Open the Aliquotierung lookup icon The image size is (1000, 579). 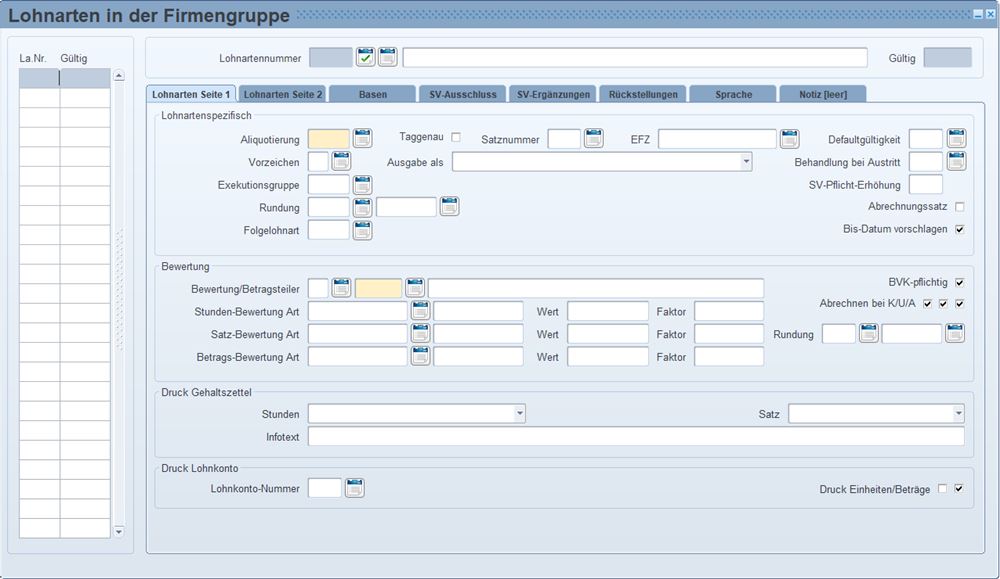point(362,138)
